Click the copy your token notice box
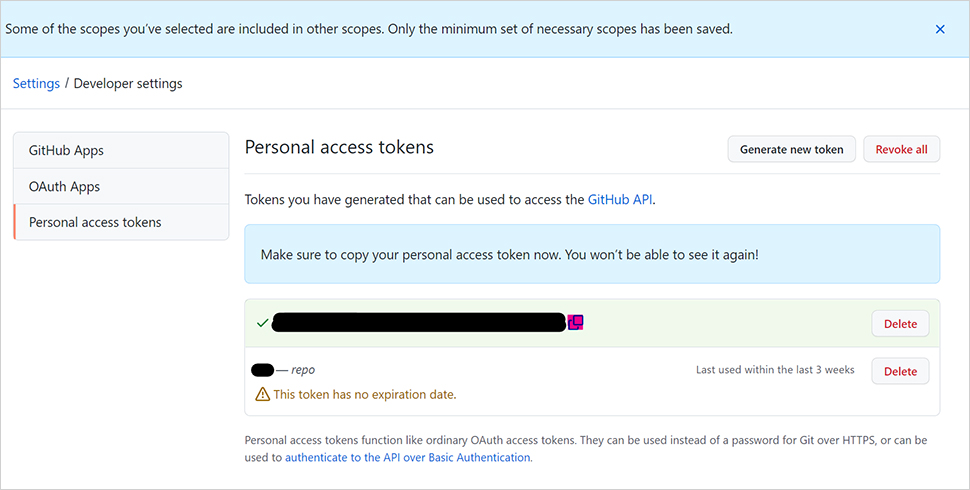The image size is (970, 490). click(x=592, y=254)
